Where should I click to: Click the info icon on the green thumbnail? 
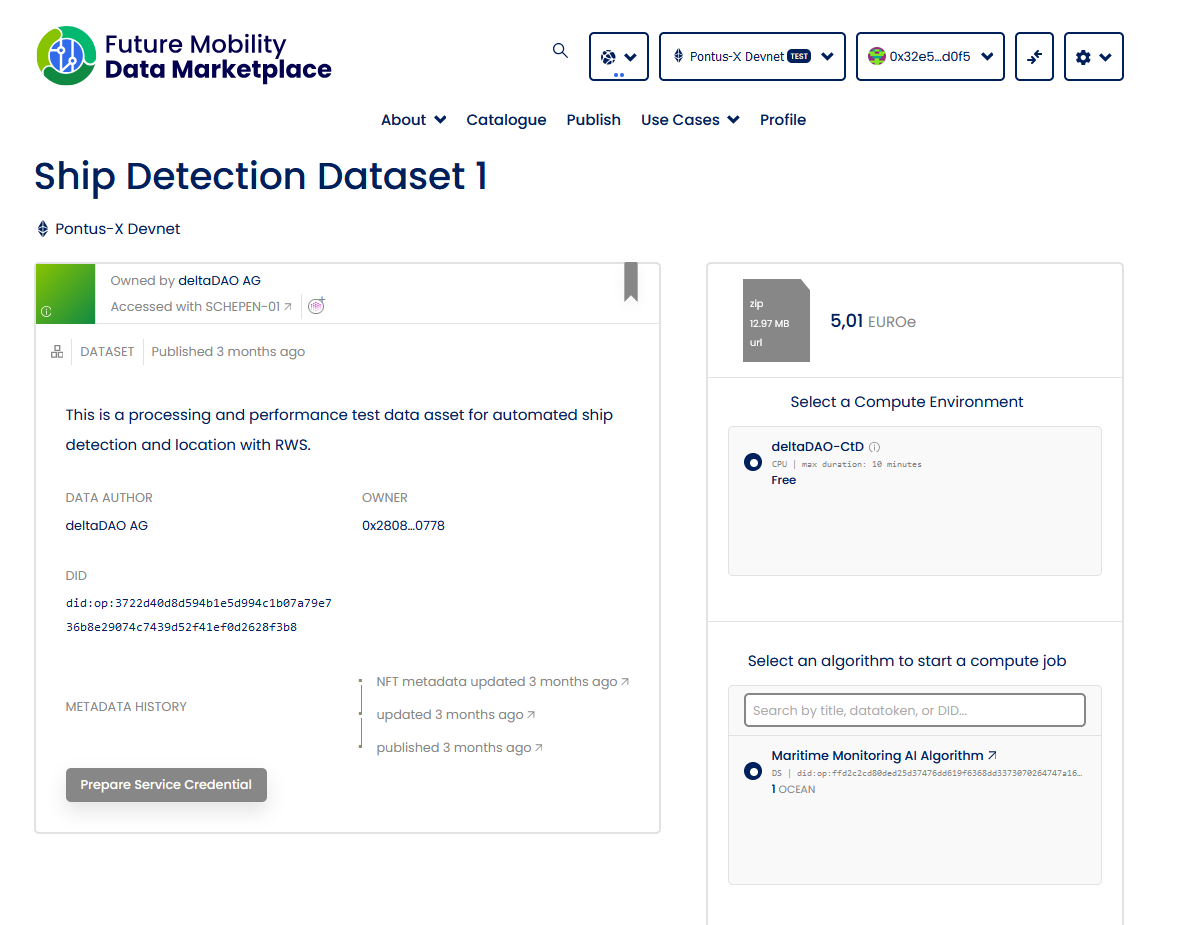pos(45,312)
